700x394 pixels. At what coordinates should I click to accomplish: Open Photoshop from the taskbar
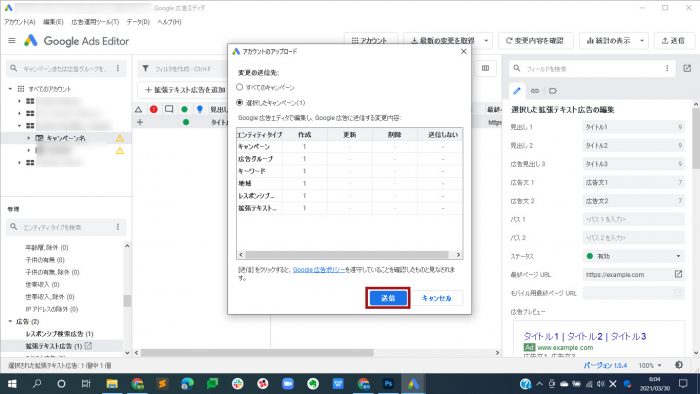pos(388,384)
